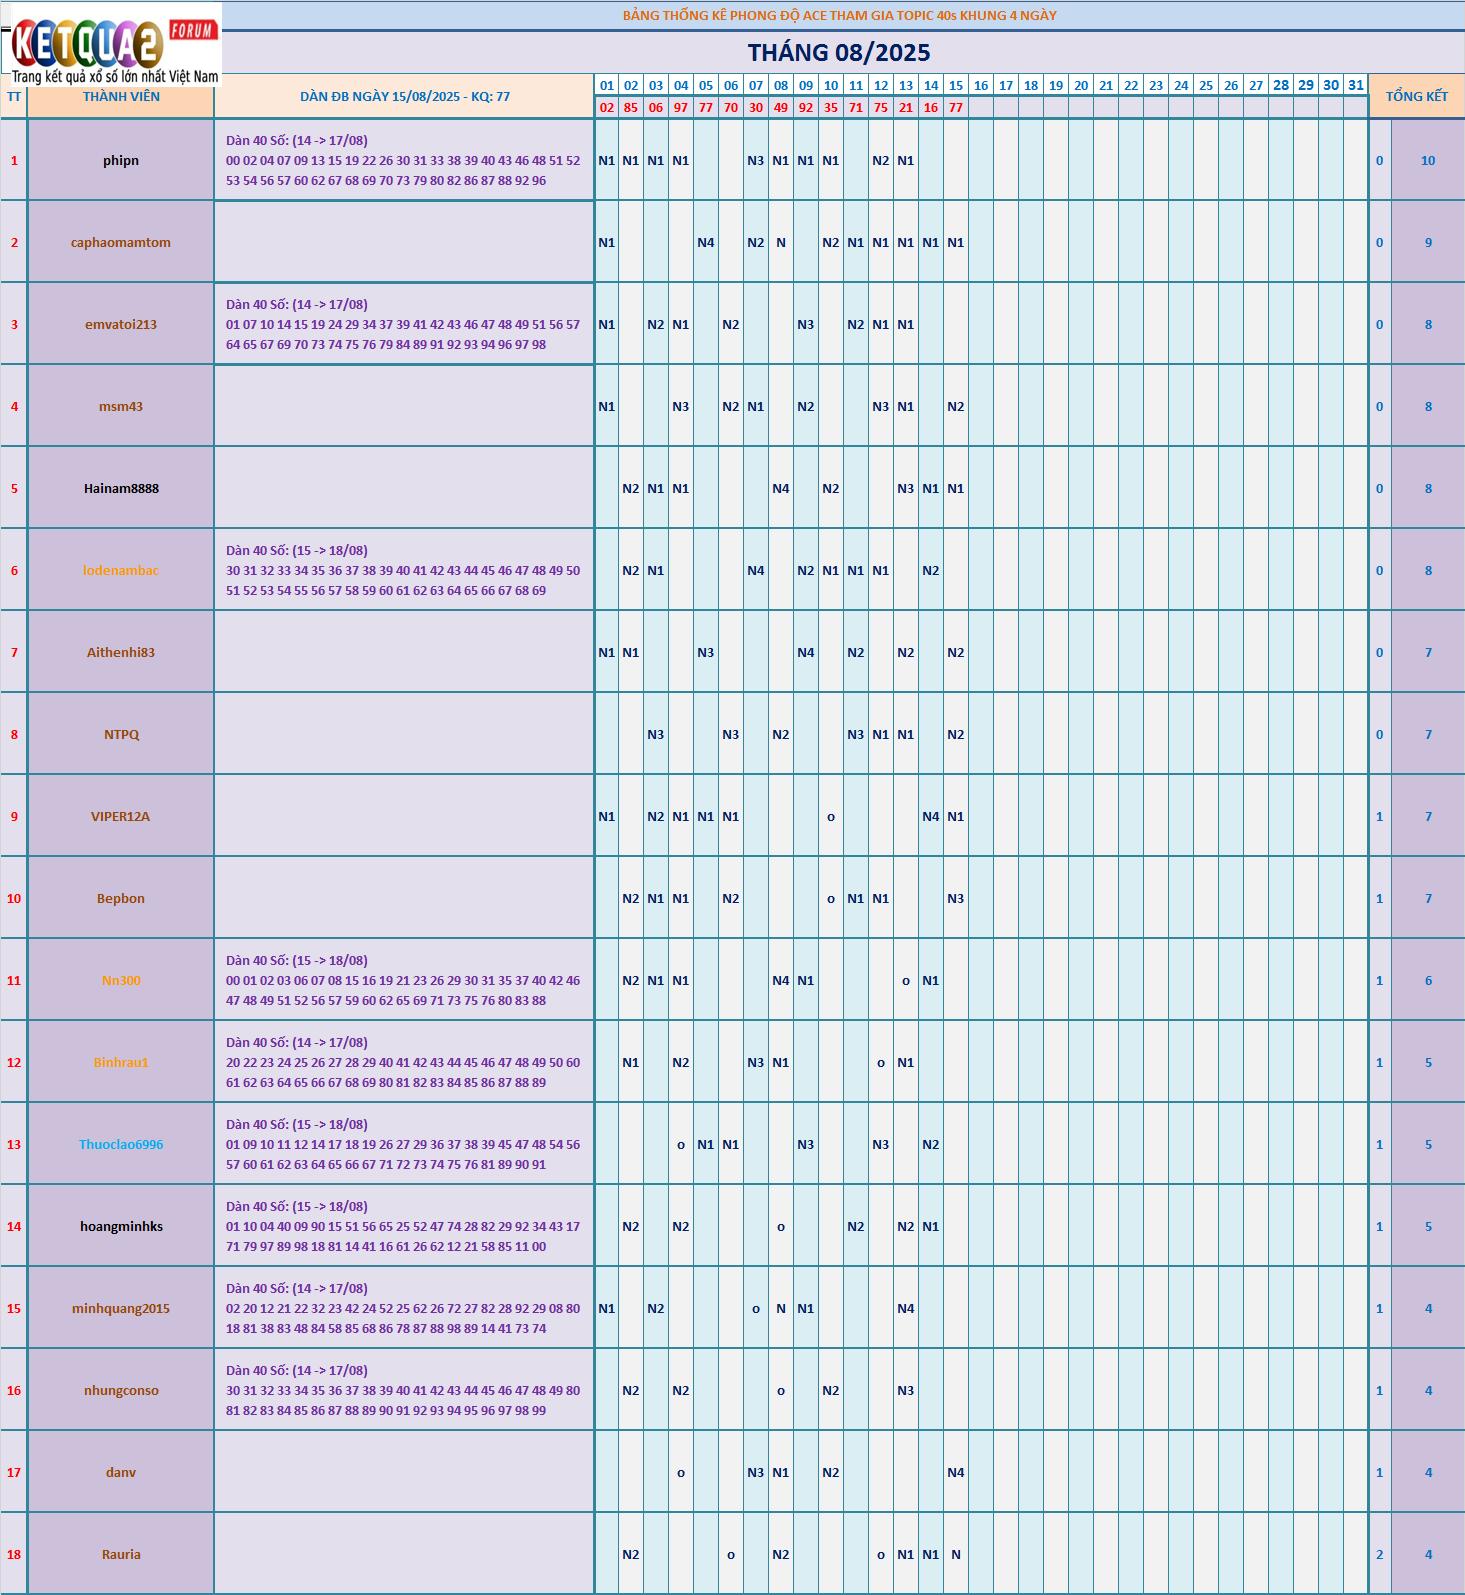Select member name Thuoclao6996

pos(121,1145)
